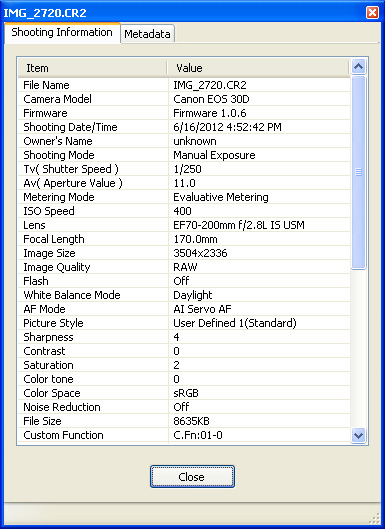Screen dimensions: 385x529
Task: Click the scrollbar down arrow
Action: tap(358, 435)
